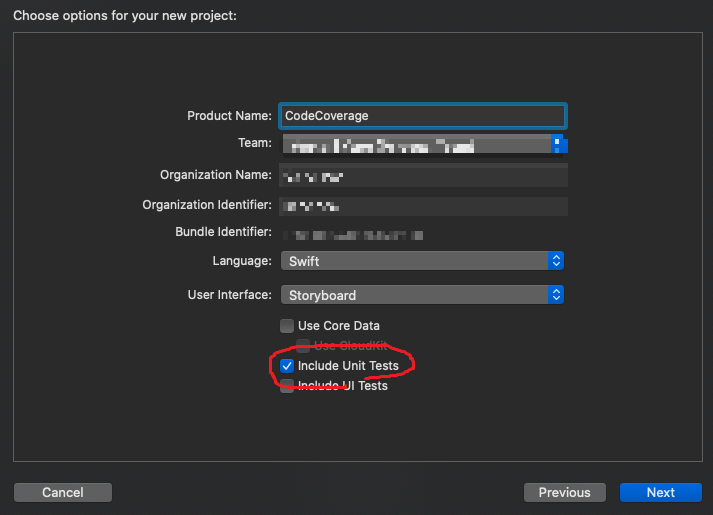Click the Product Name field containing CodeCoverage
This screenshot has height=515, width=713.
point(422,116)
